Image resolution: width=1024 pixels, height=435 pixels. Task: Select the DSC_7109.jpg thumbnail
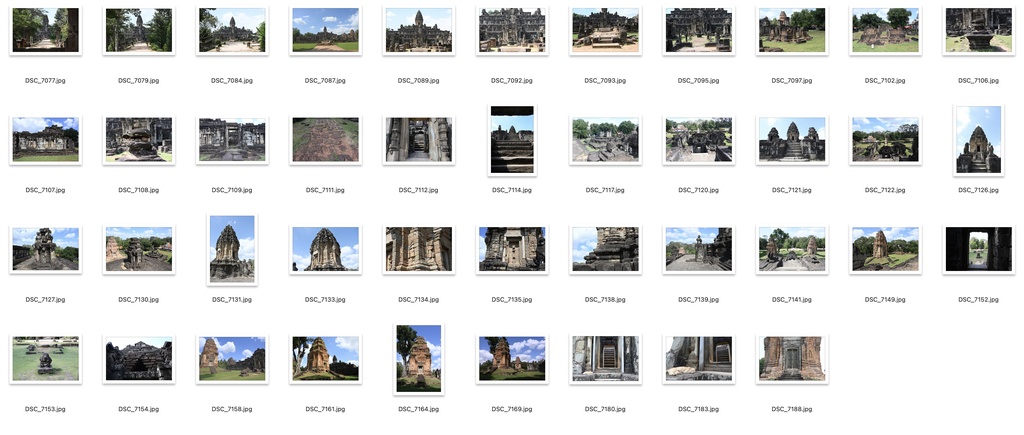click(232, 140)
